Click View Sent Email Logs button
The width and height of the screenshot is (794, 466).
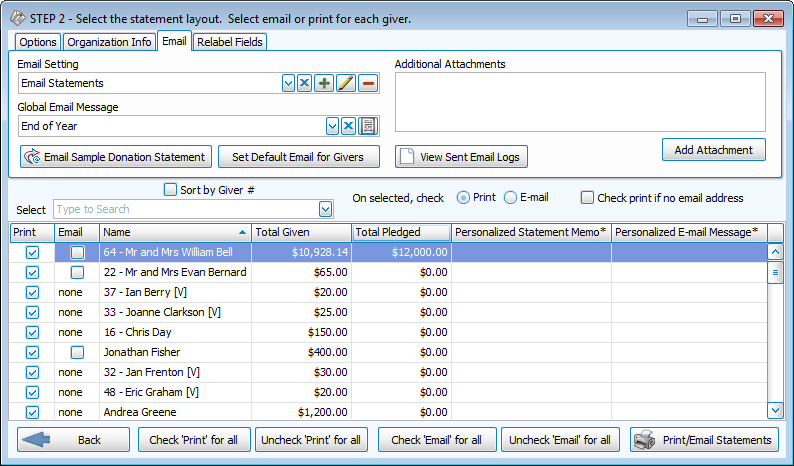tap(461, 157)
